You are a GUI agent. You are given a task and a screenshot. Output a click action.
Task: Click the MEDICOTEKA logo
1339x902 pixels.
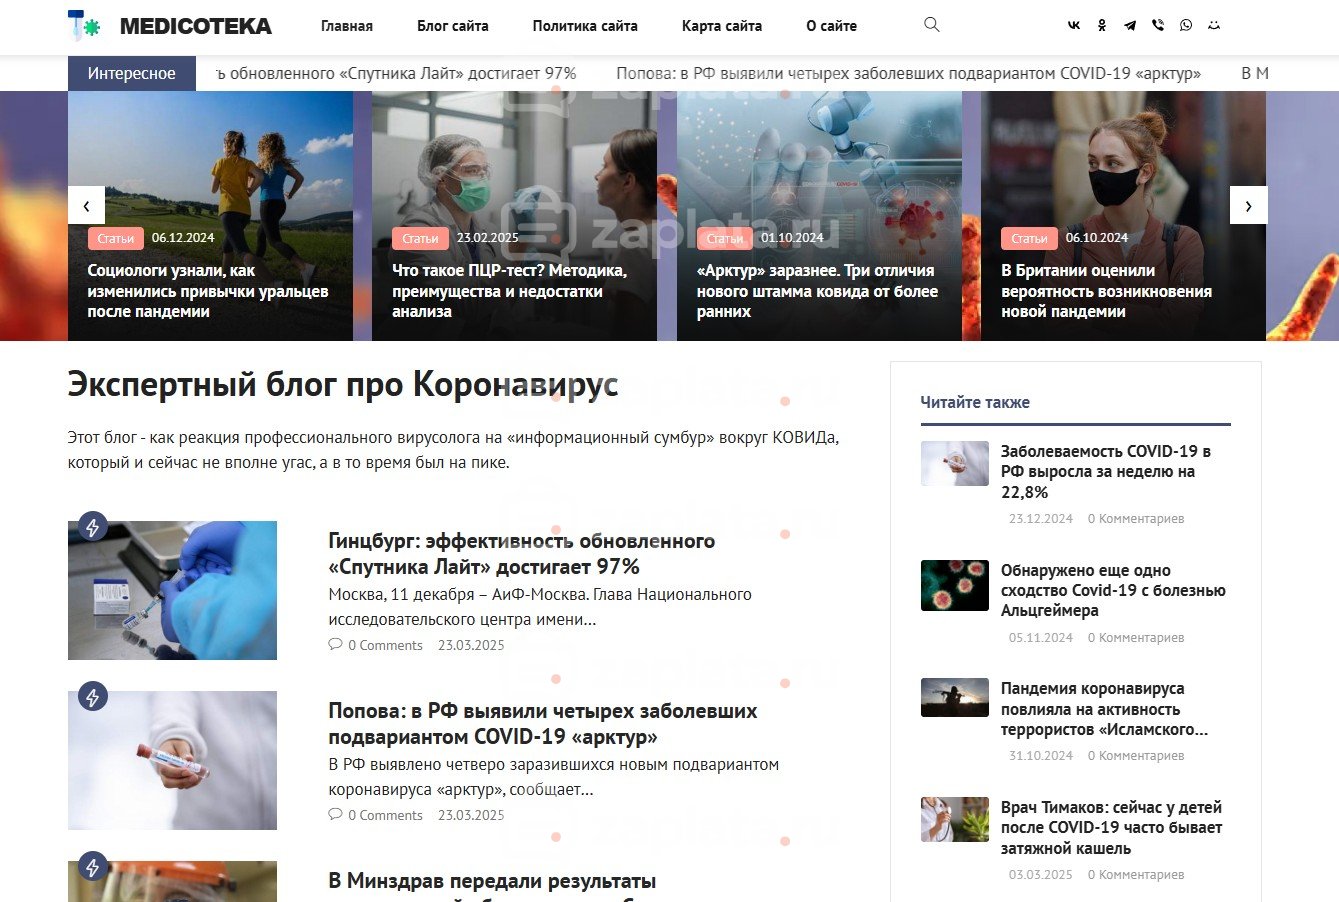tap(169, 26)
